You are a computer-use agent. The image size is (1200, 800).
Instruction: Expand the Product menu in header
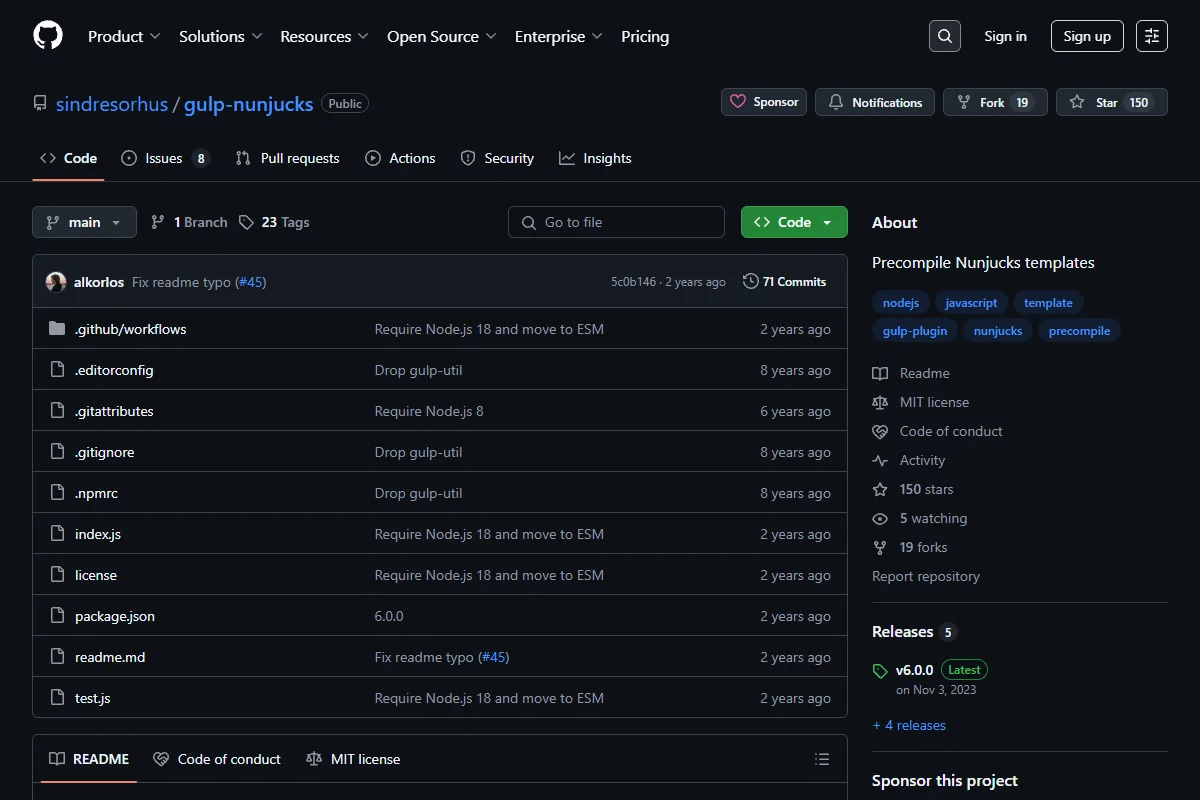click(x=124, y=36)
